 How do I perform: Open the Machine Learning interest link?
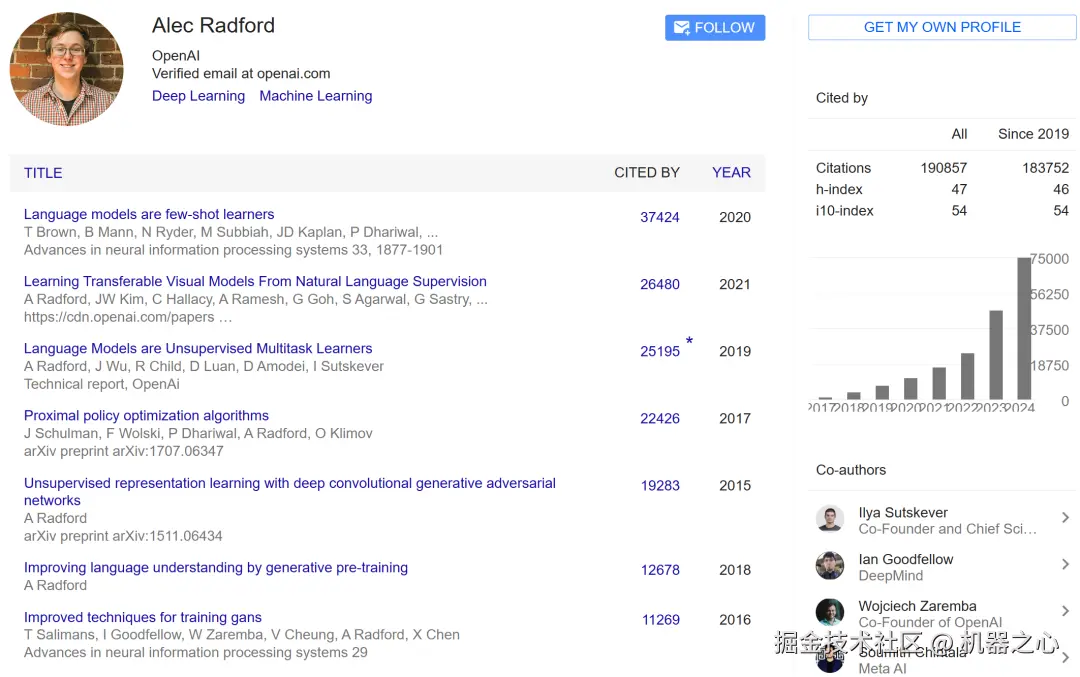(315, 96)
